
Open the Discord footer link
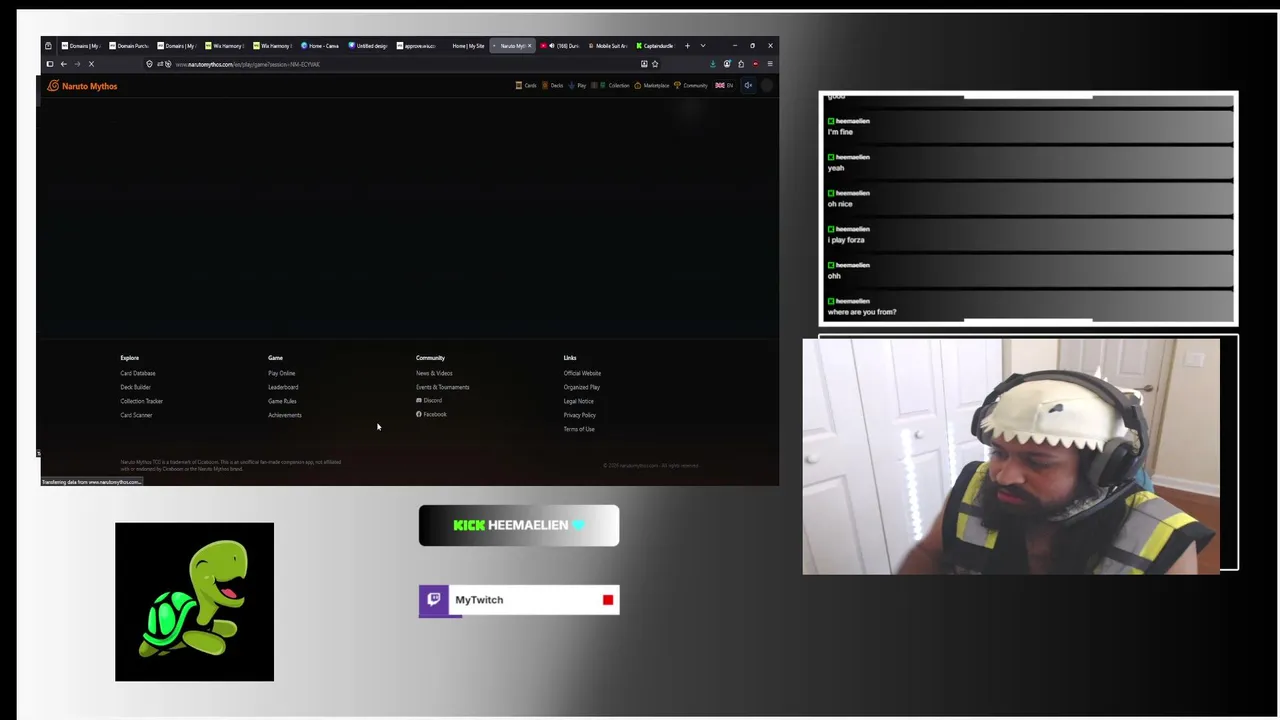[x=429, y=401]
